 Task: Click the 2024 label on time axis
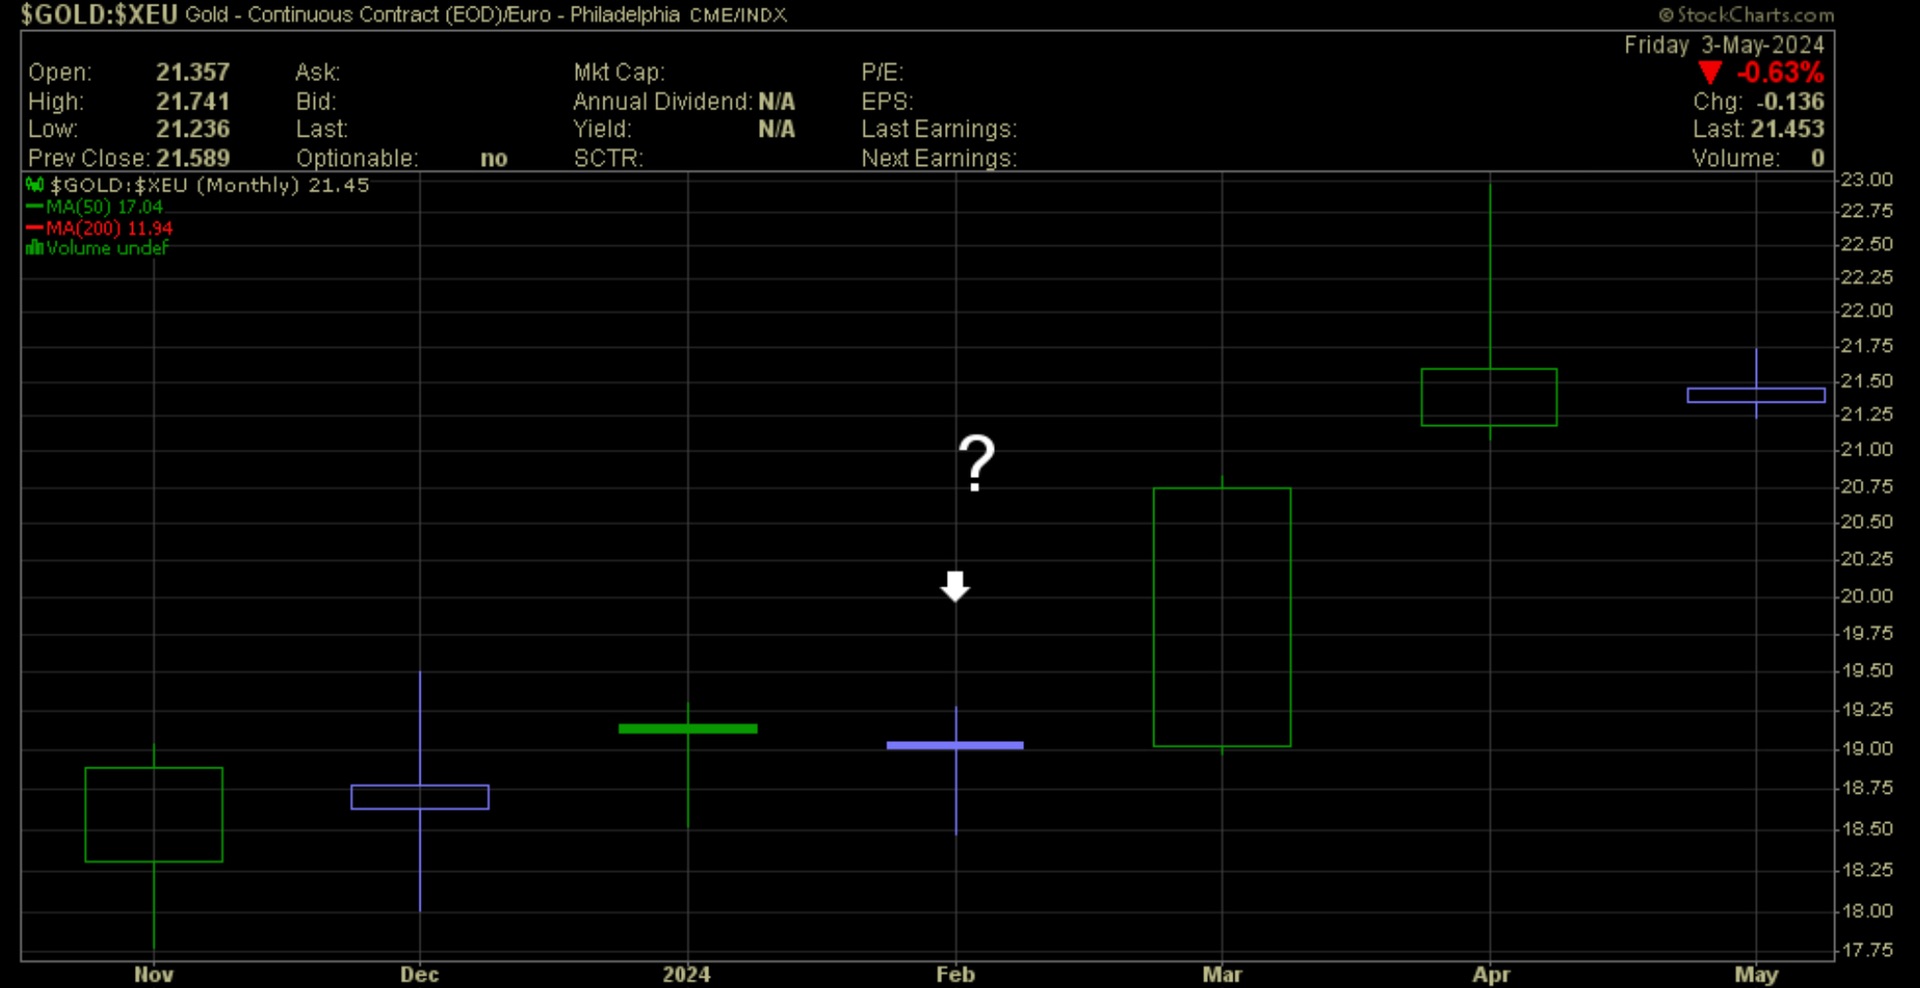coord(686,974)
